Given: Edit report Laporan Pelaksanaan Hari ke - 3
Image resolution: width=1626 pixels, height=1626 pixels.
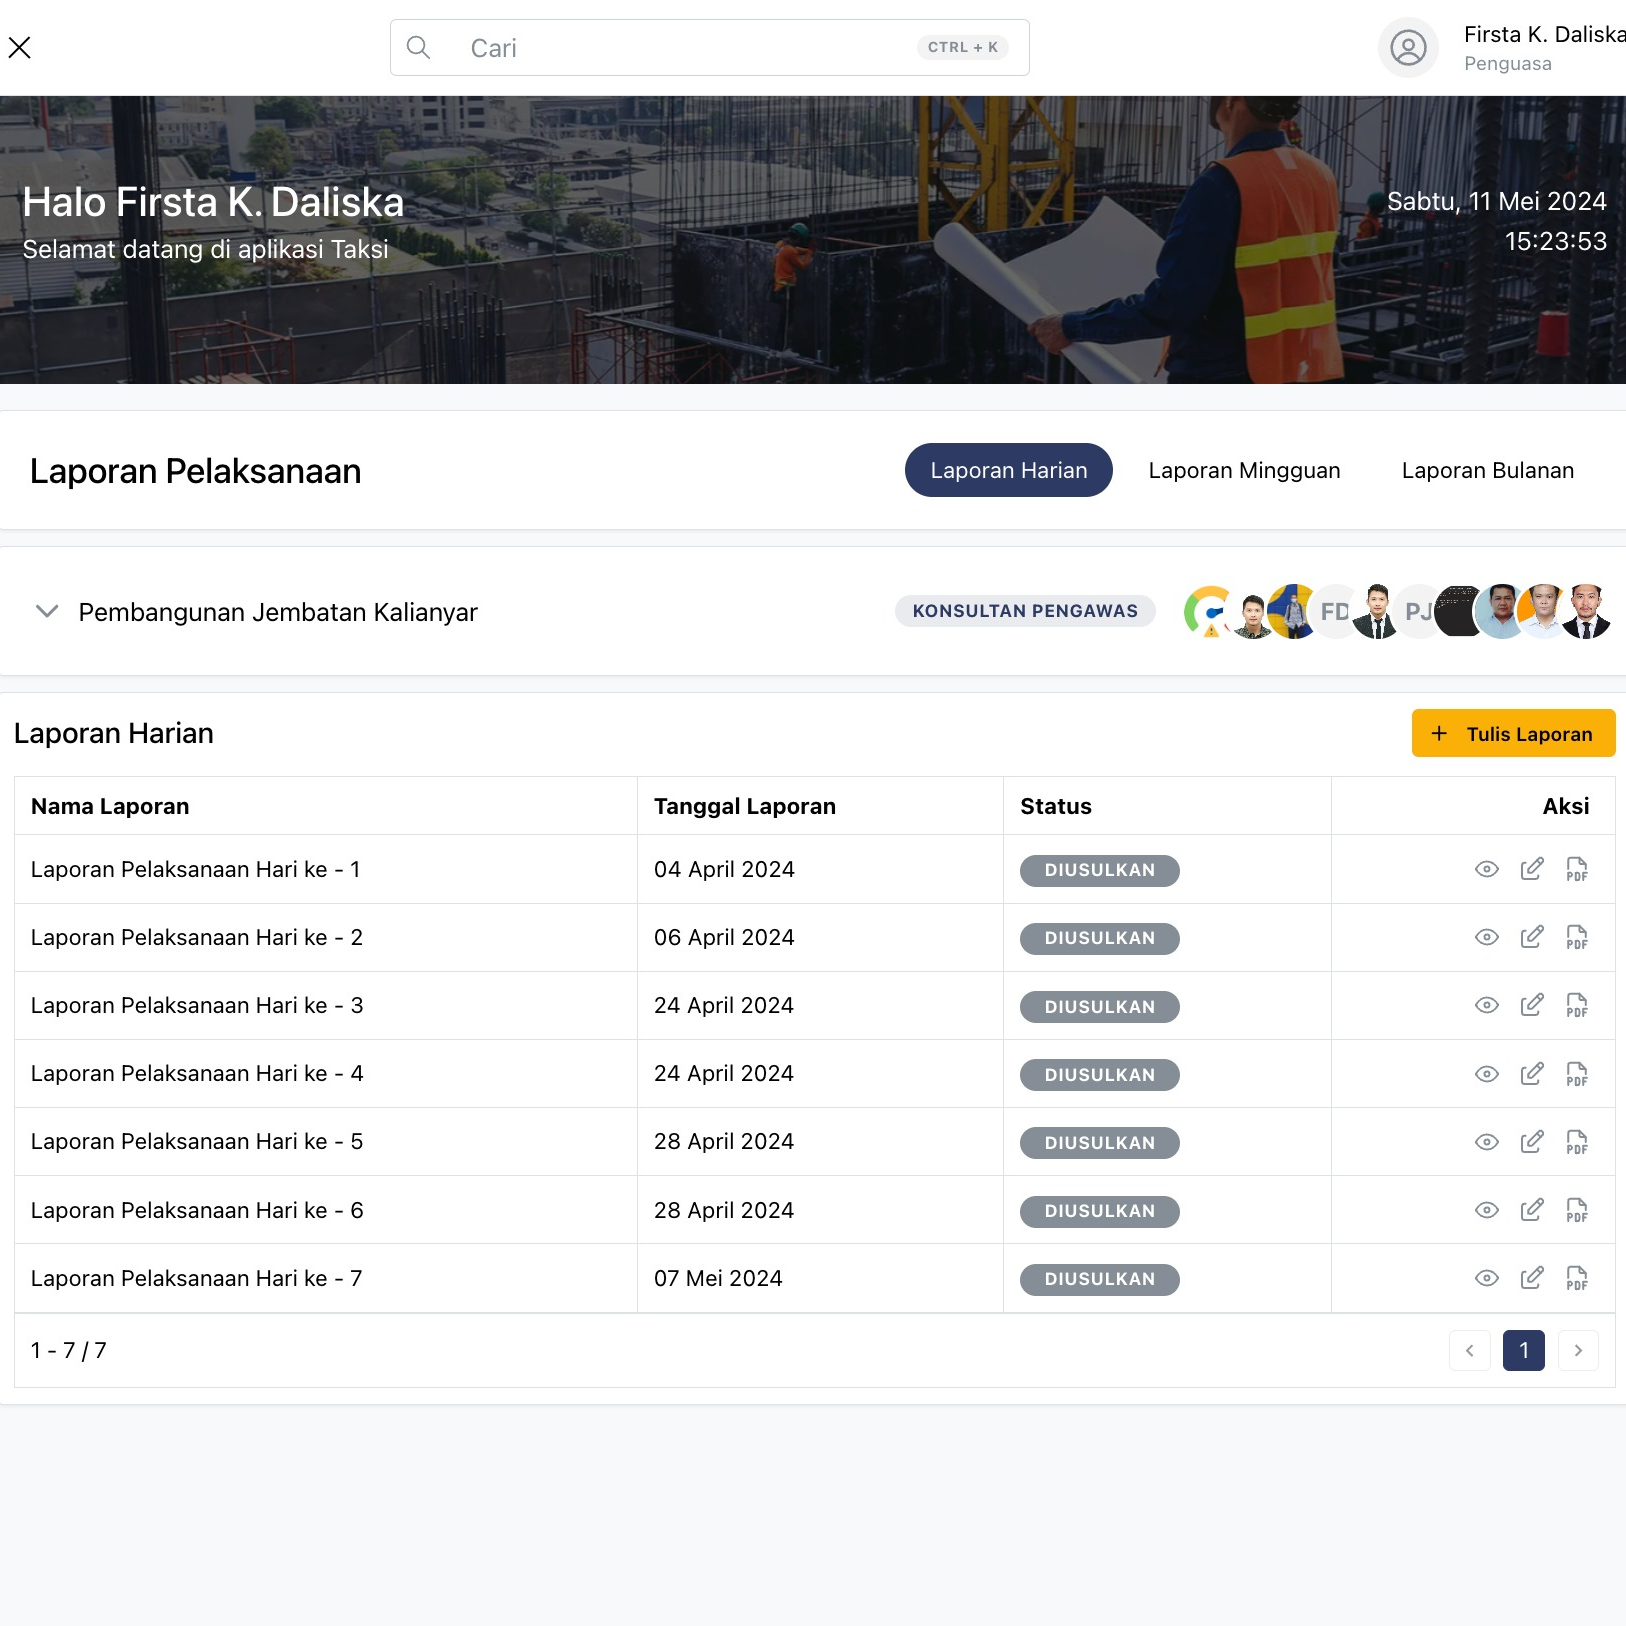Looking at the screenshot, I should click(x=1531, y=1005).
